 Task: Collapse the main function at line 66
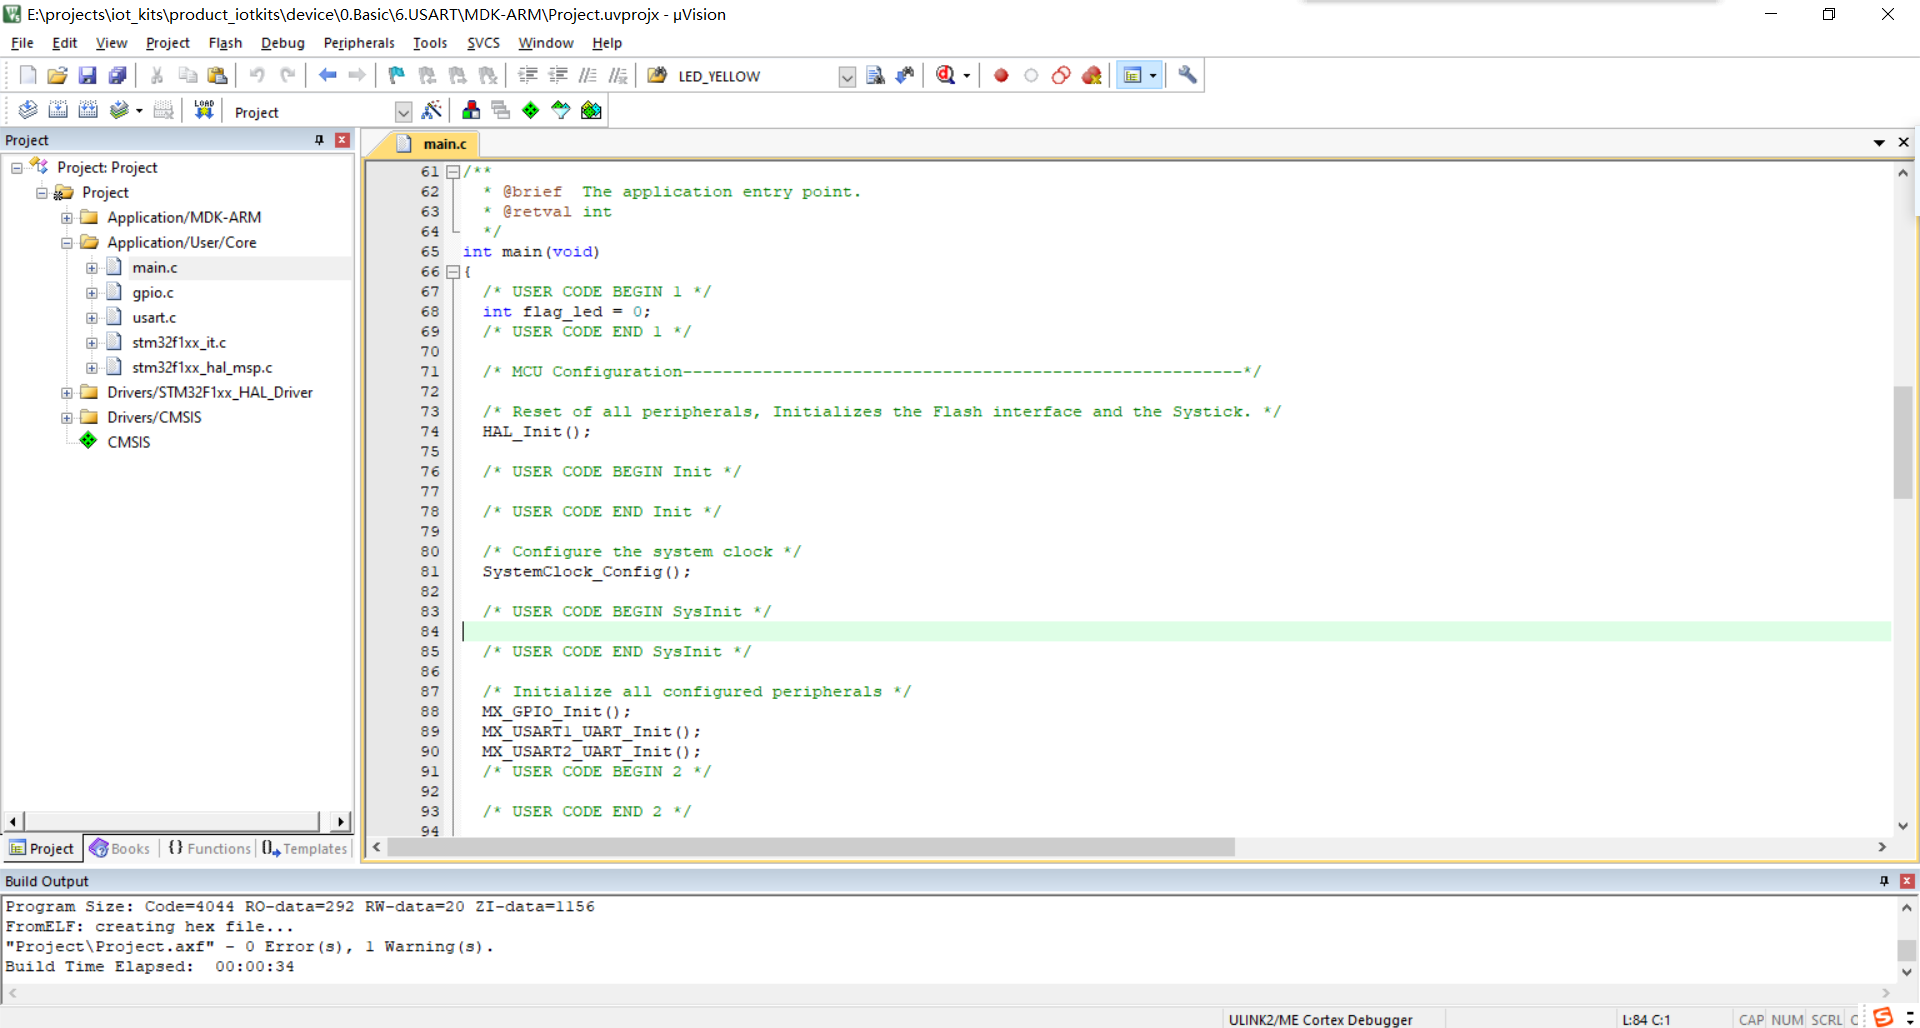click(x=453, y=272)
